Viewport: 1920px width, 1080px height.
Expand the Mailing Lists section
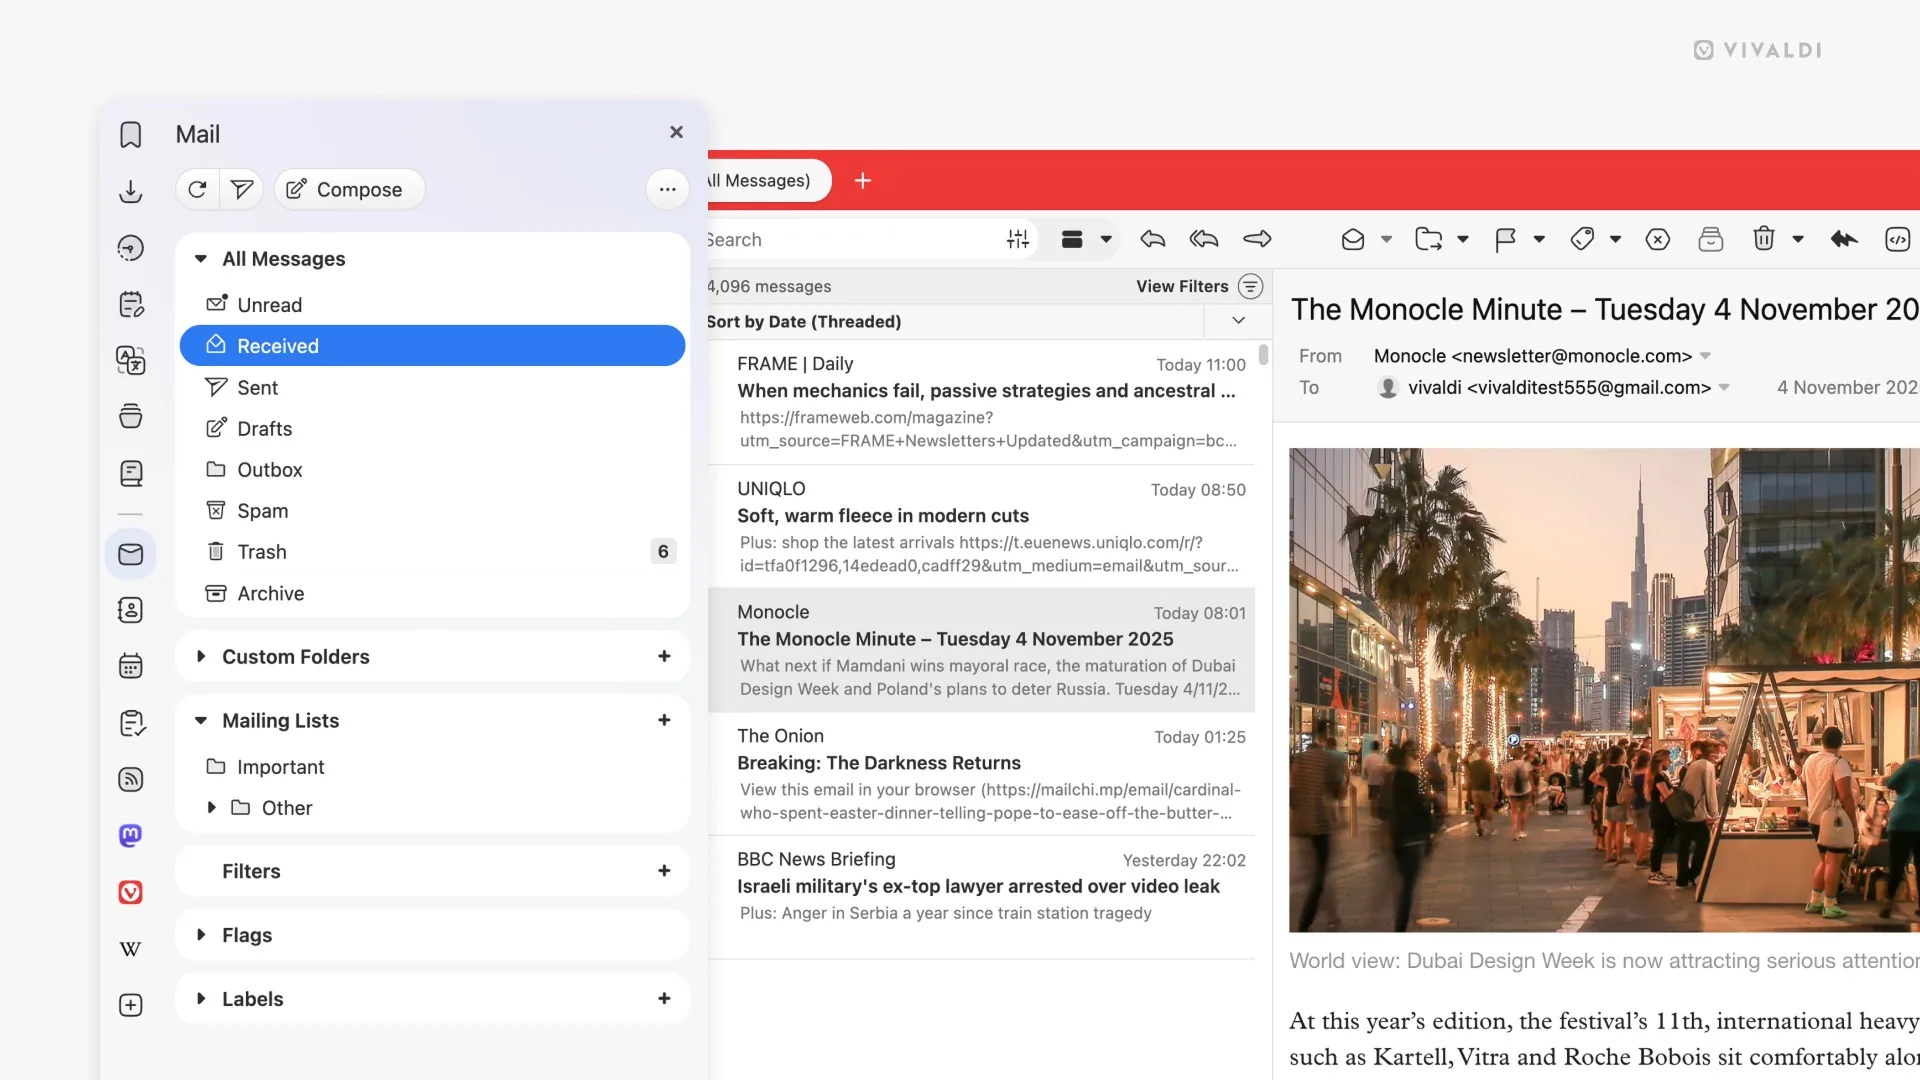201,720
